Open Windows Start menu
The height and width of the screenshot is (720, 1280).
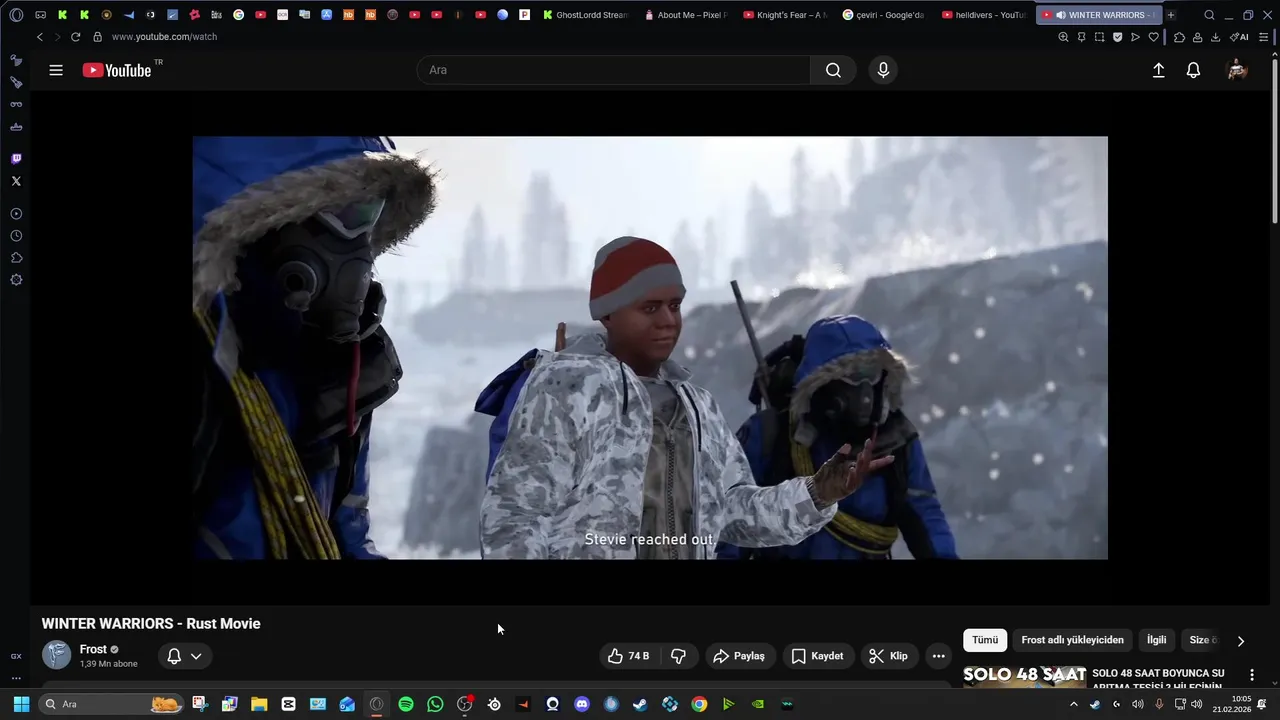(x=21, y=704)
